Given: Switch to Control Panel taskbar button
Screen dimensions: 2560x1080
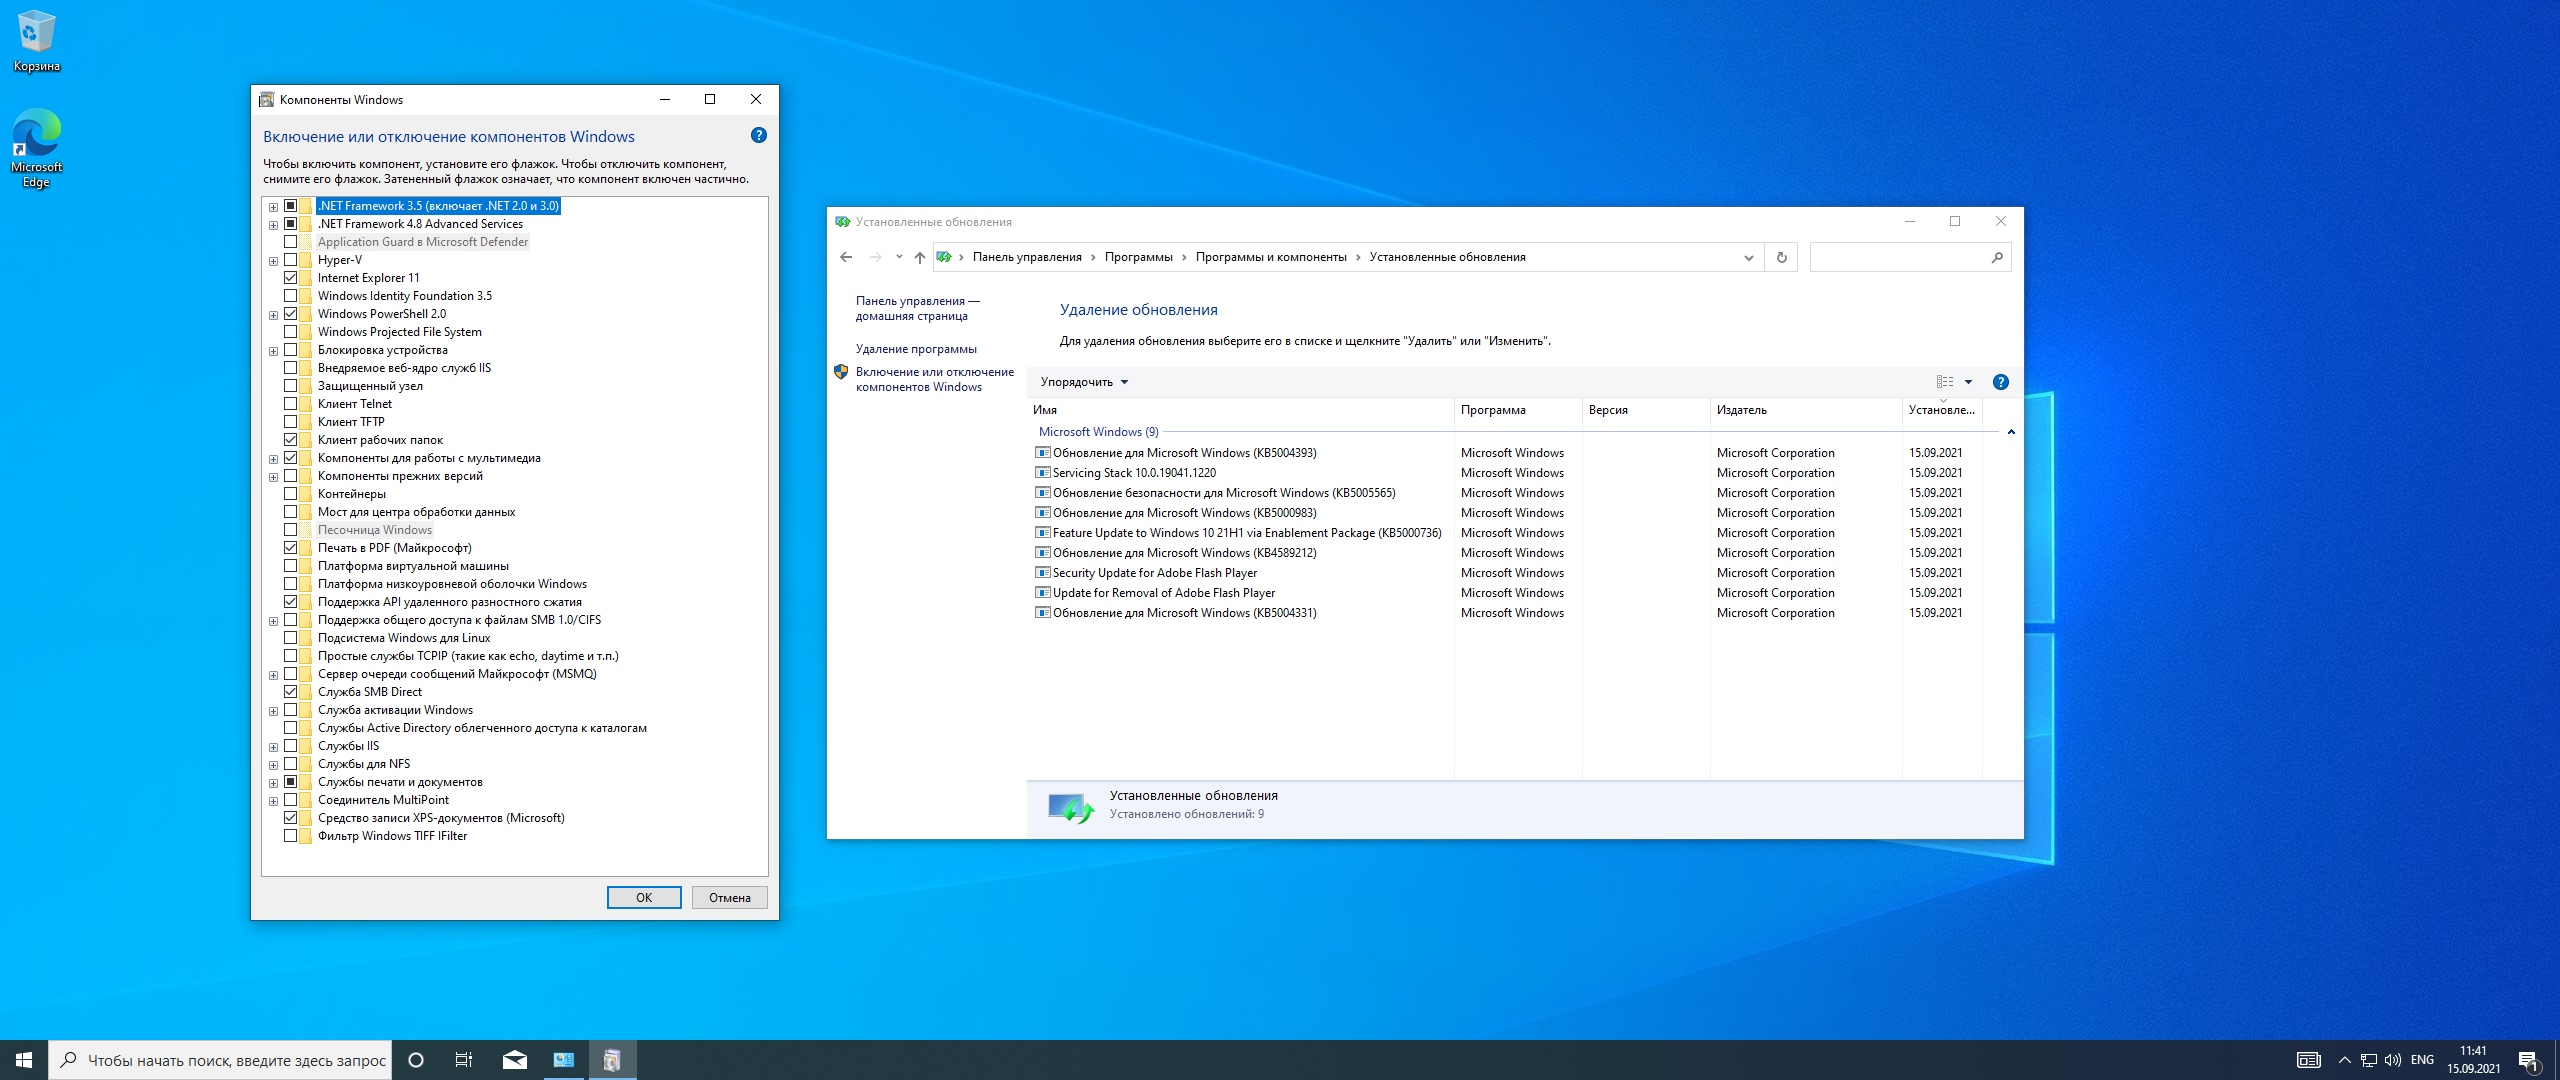Looking at the screenshot, I should click(564, 1060).
